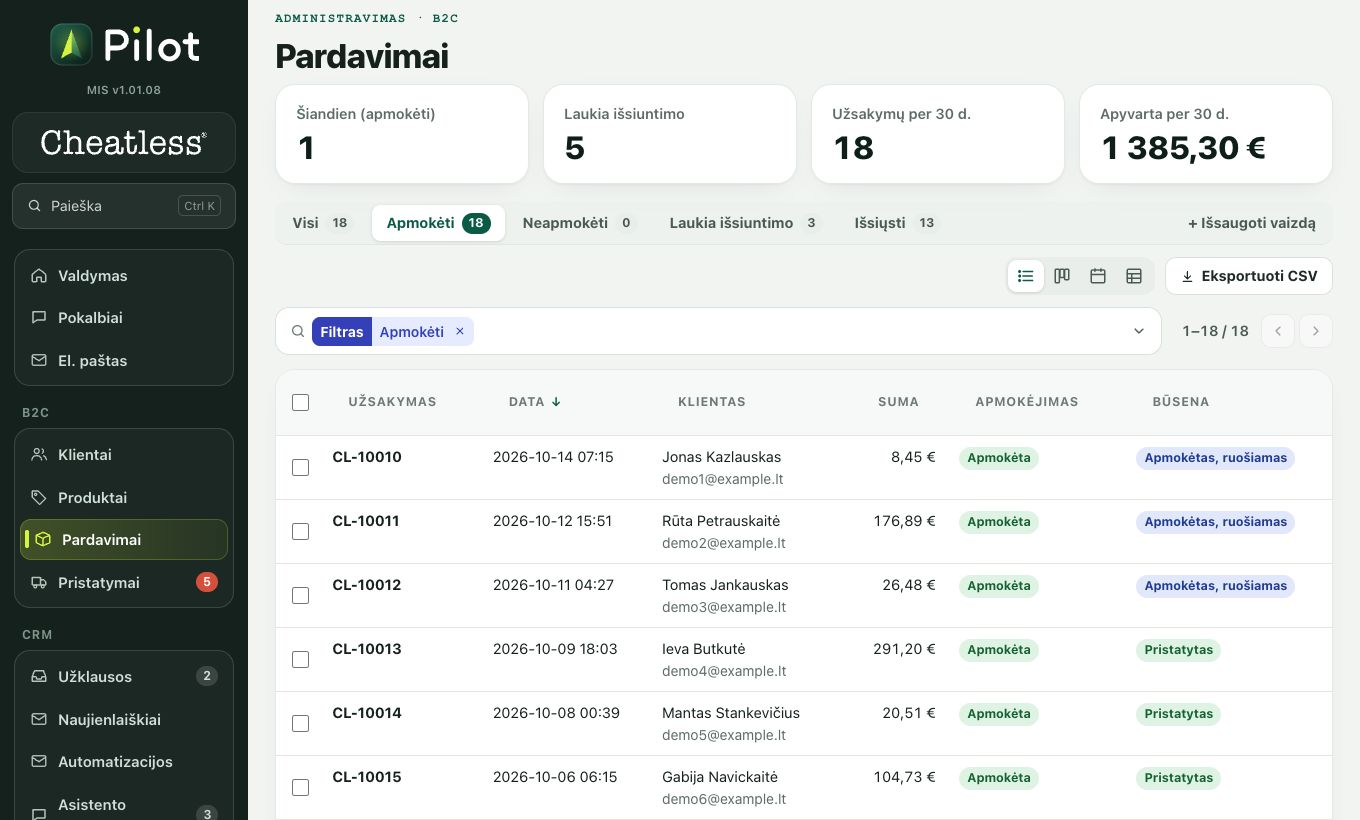1360x820 pixels.
Task: Click the Naujienlaiškiai envelope icon
Action: [39, 719]
